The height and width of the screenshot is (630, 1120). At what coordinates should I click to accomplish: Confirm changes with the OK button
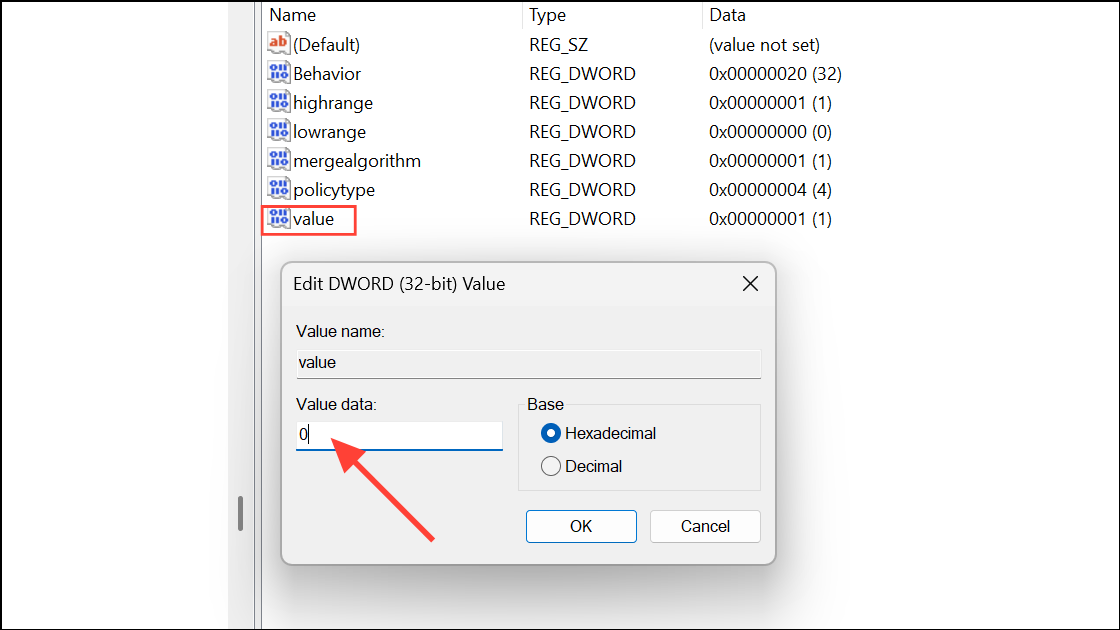pos(581,526)
